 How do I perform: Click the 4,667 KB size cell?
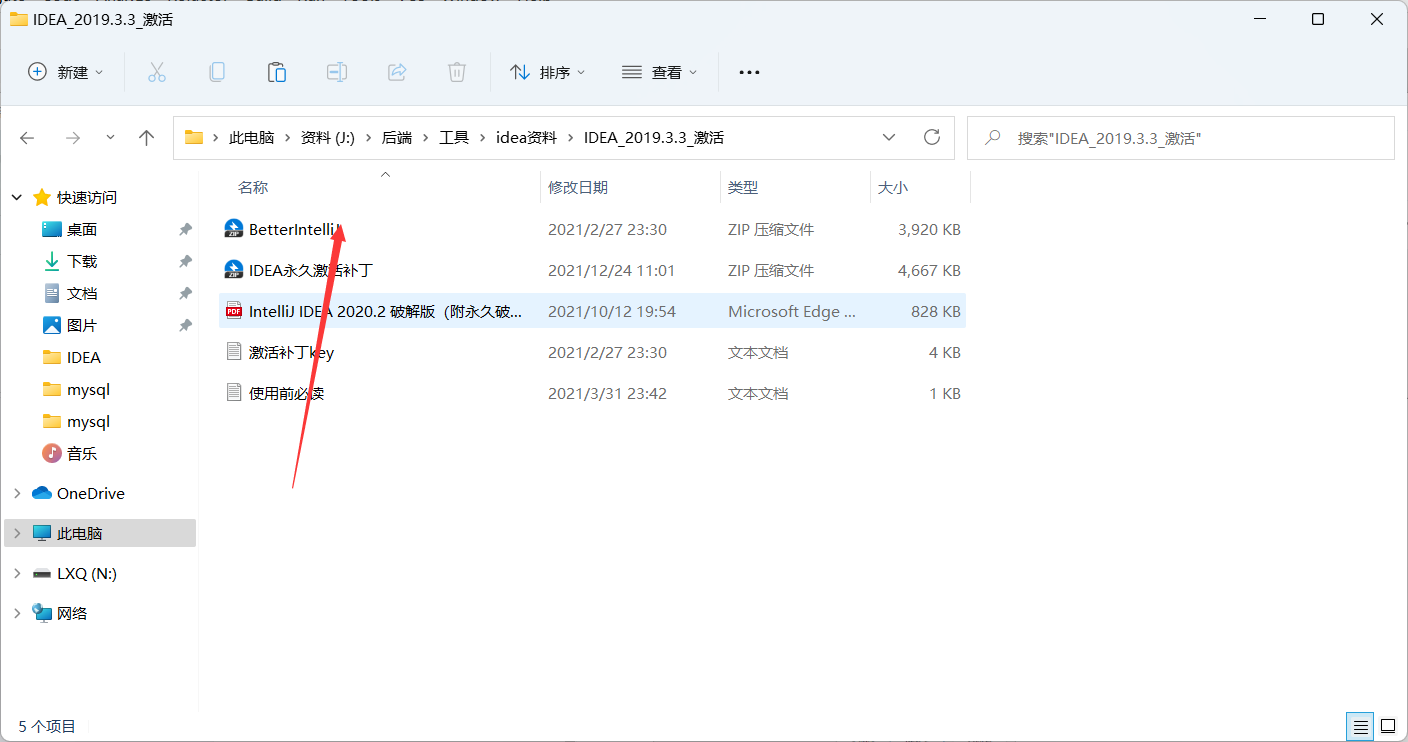pos(930,270)
